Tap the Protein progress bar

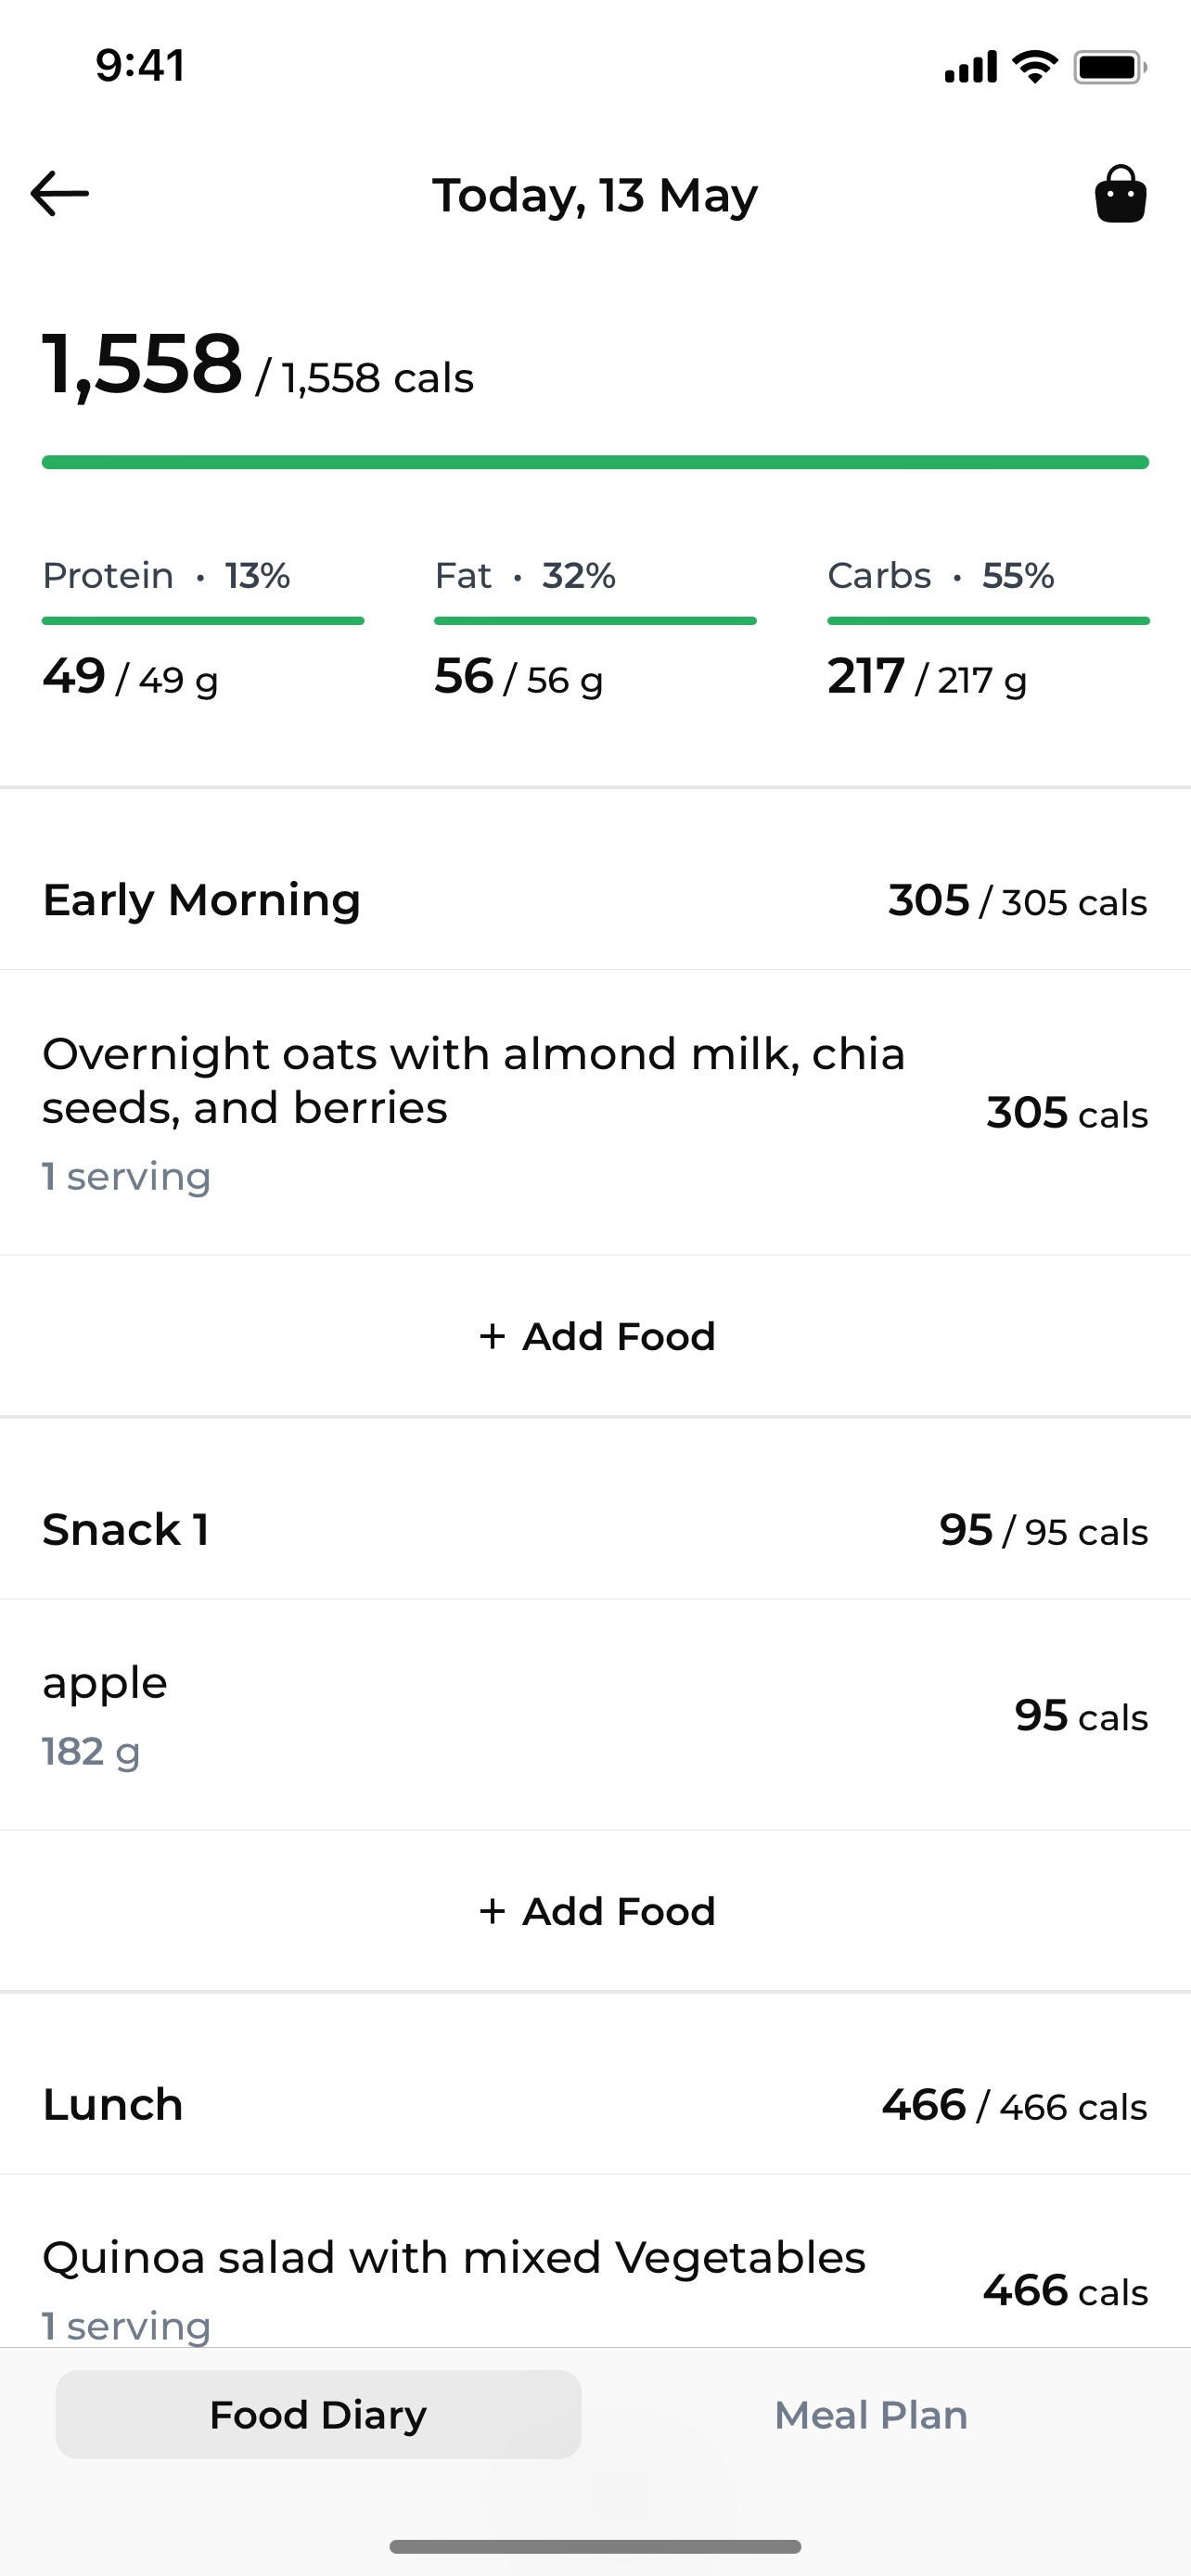point(203,621)
